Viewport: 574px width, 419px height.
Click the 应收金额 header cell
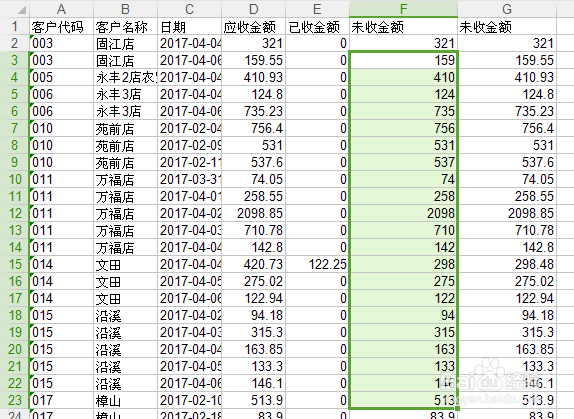(253, 26)
